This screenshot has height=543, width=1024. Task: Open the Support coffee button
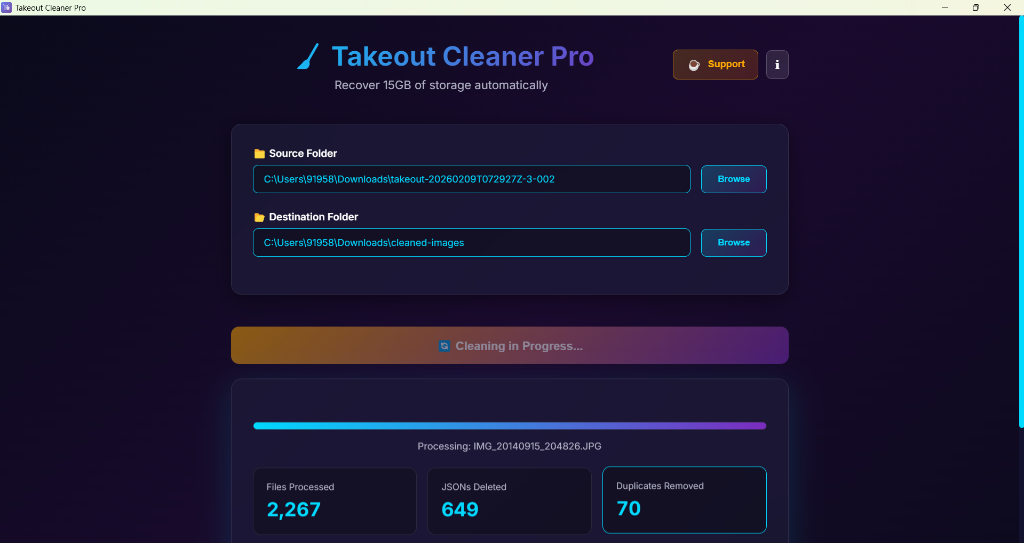[716, 65]
